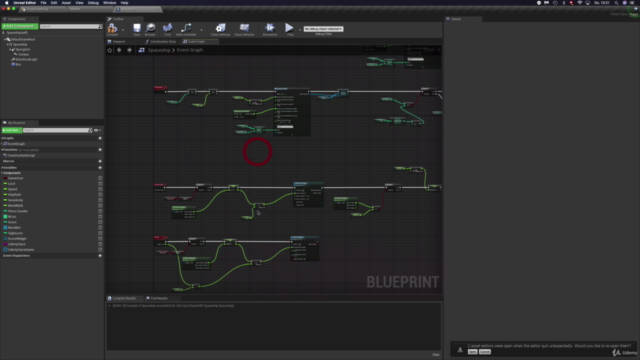The image size is (640, 360).
Task: Open the Hide Unrelated options dropdown arrow
Action: 201,29
